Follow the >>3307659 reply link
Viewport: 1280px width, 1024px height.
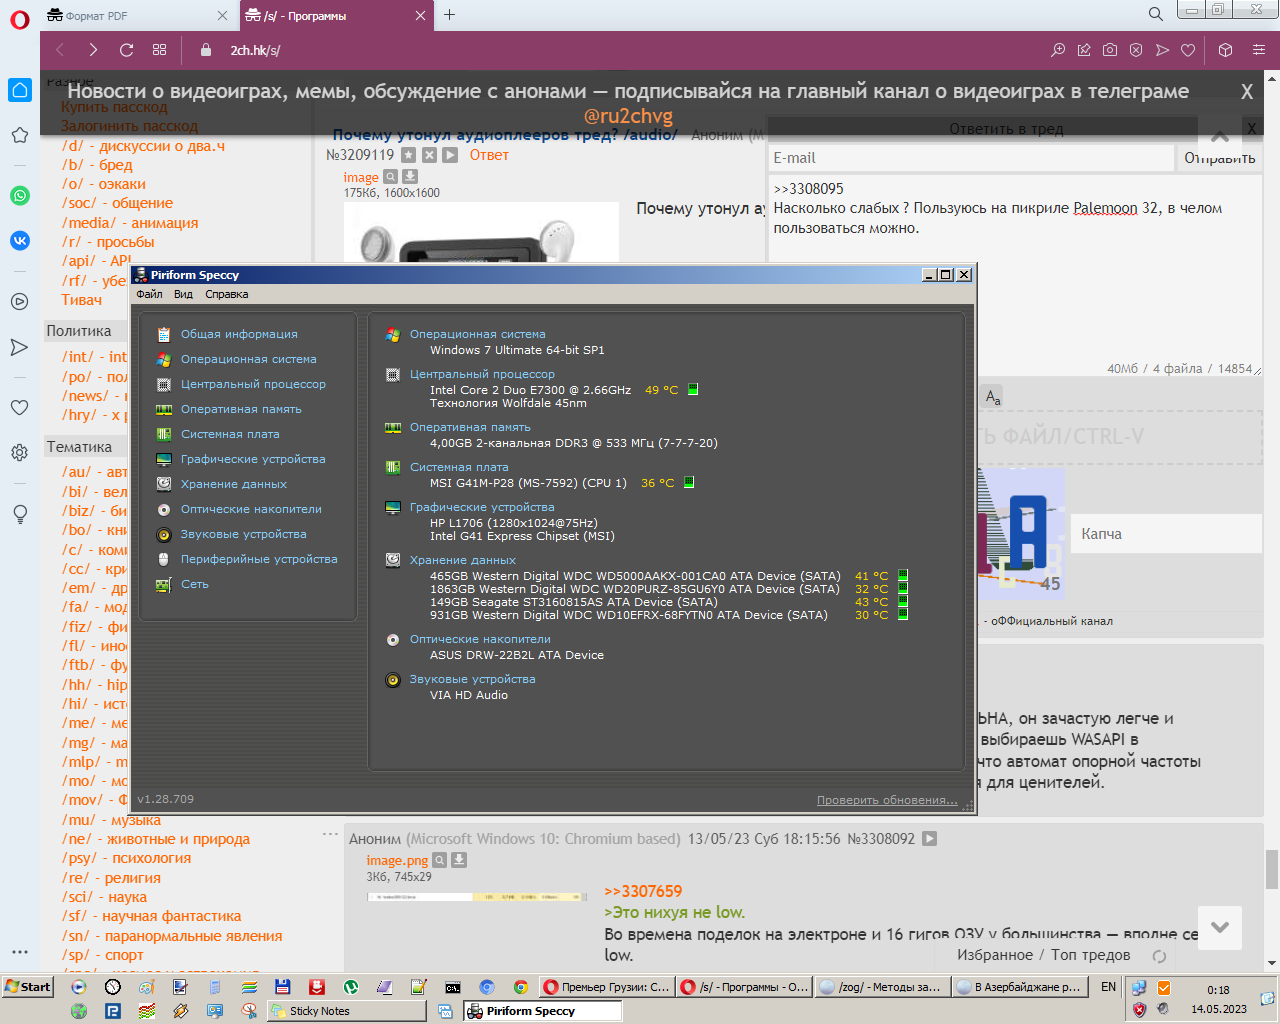click(643, 891)
